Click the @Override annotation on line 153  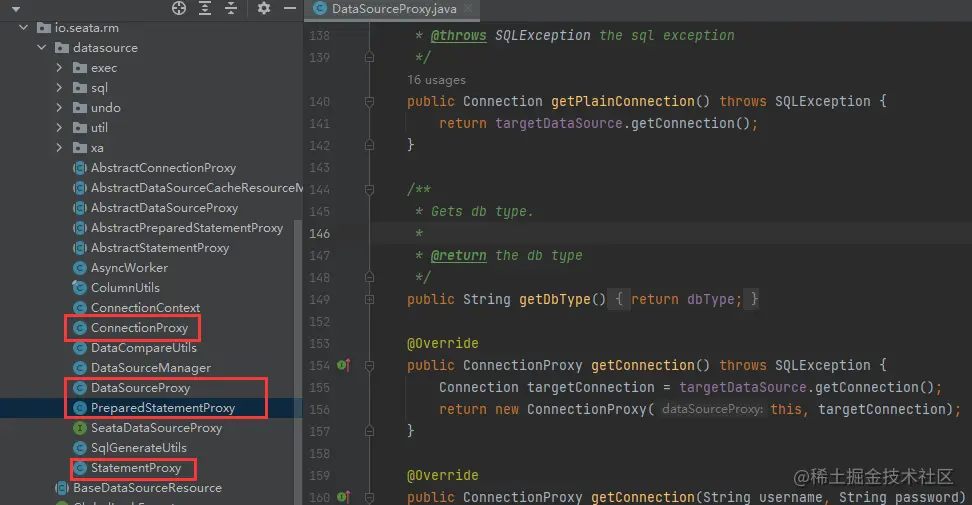coord(443,343)
